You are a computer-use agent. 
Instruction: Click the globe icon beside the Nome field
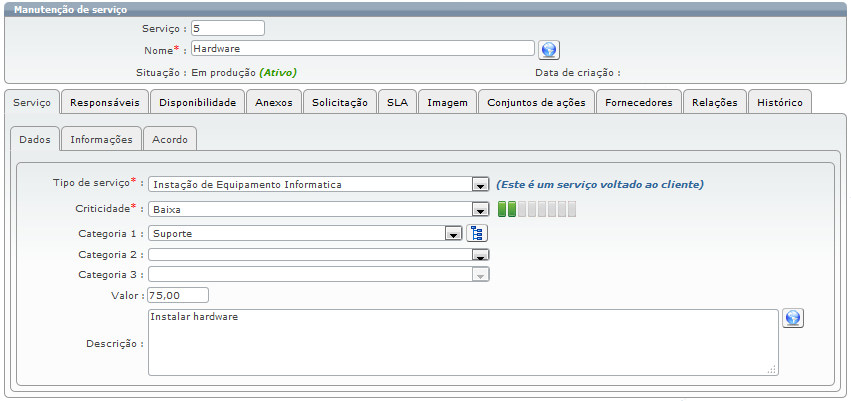point(548,50)
